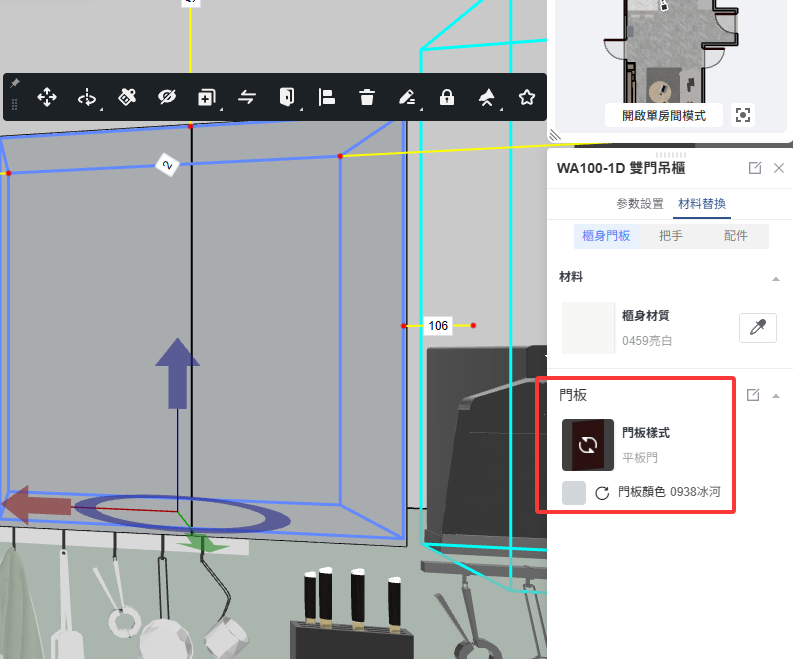Switch to the 参数設置 tab
Image resolution: width=793 pixels, height=659 pixels.
tap(639, 203)
